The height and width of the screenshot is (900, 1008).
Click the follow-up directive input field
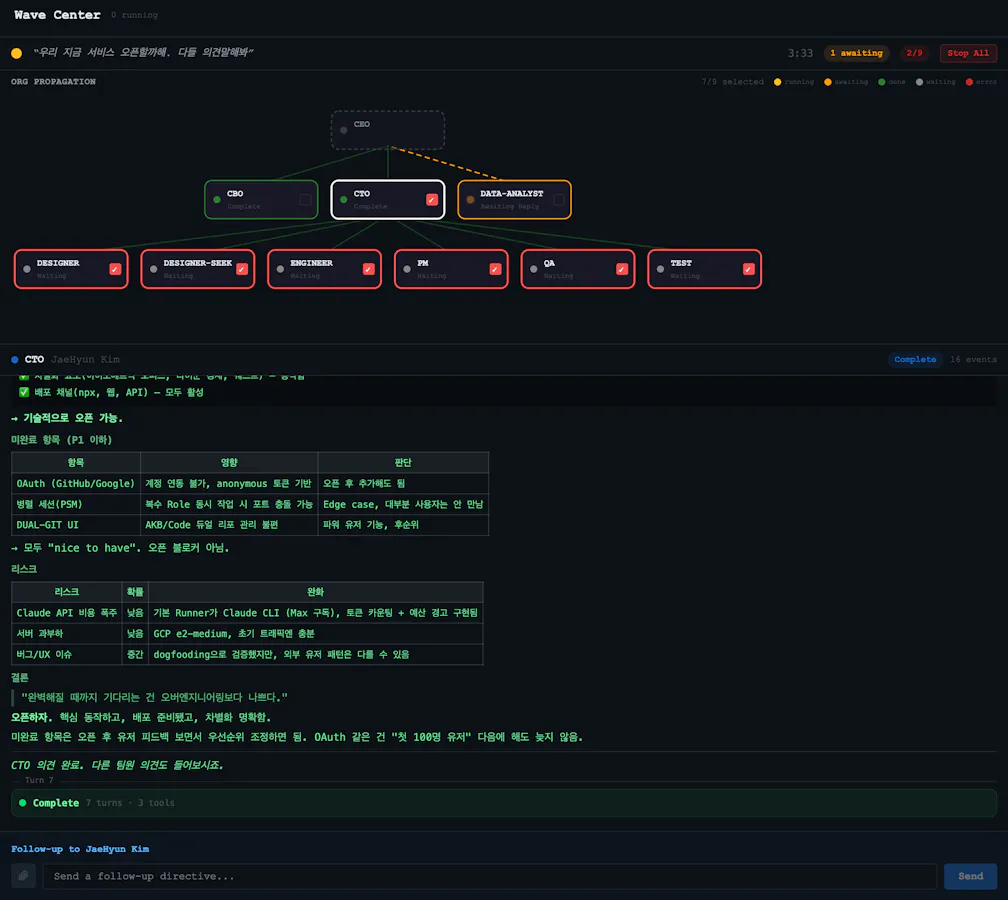tap(489, 876)
